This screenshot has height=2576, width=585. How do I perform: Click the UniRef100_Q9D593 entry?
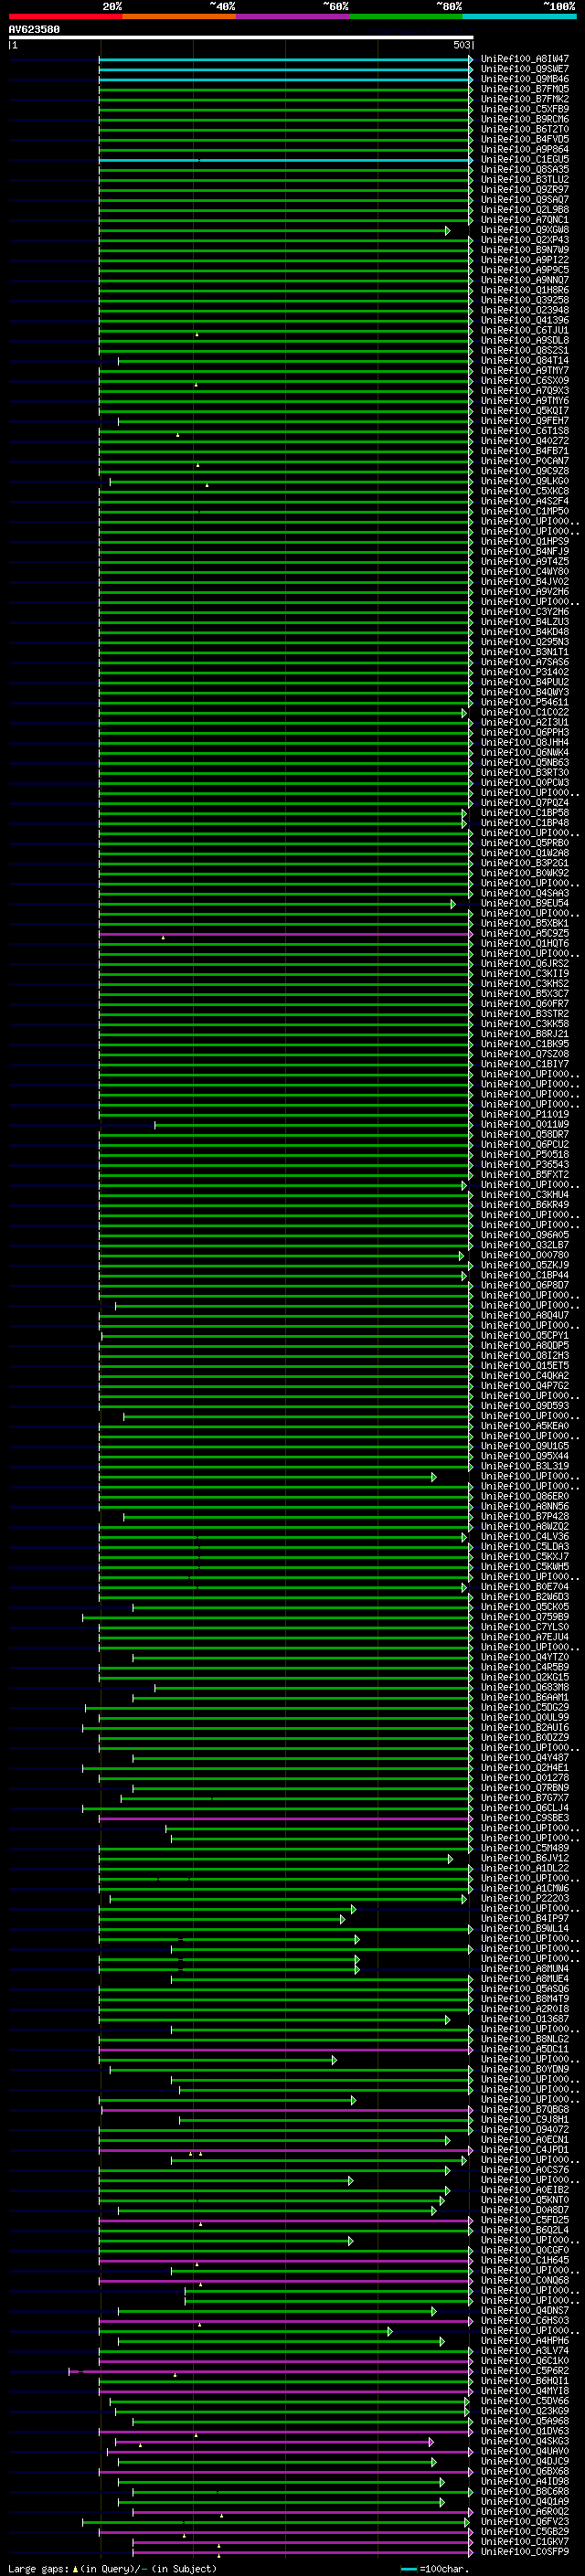point(524,1406)
